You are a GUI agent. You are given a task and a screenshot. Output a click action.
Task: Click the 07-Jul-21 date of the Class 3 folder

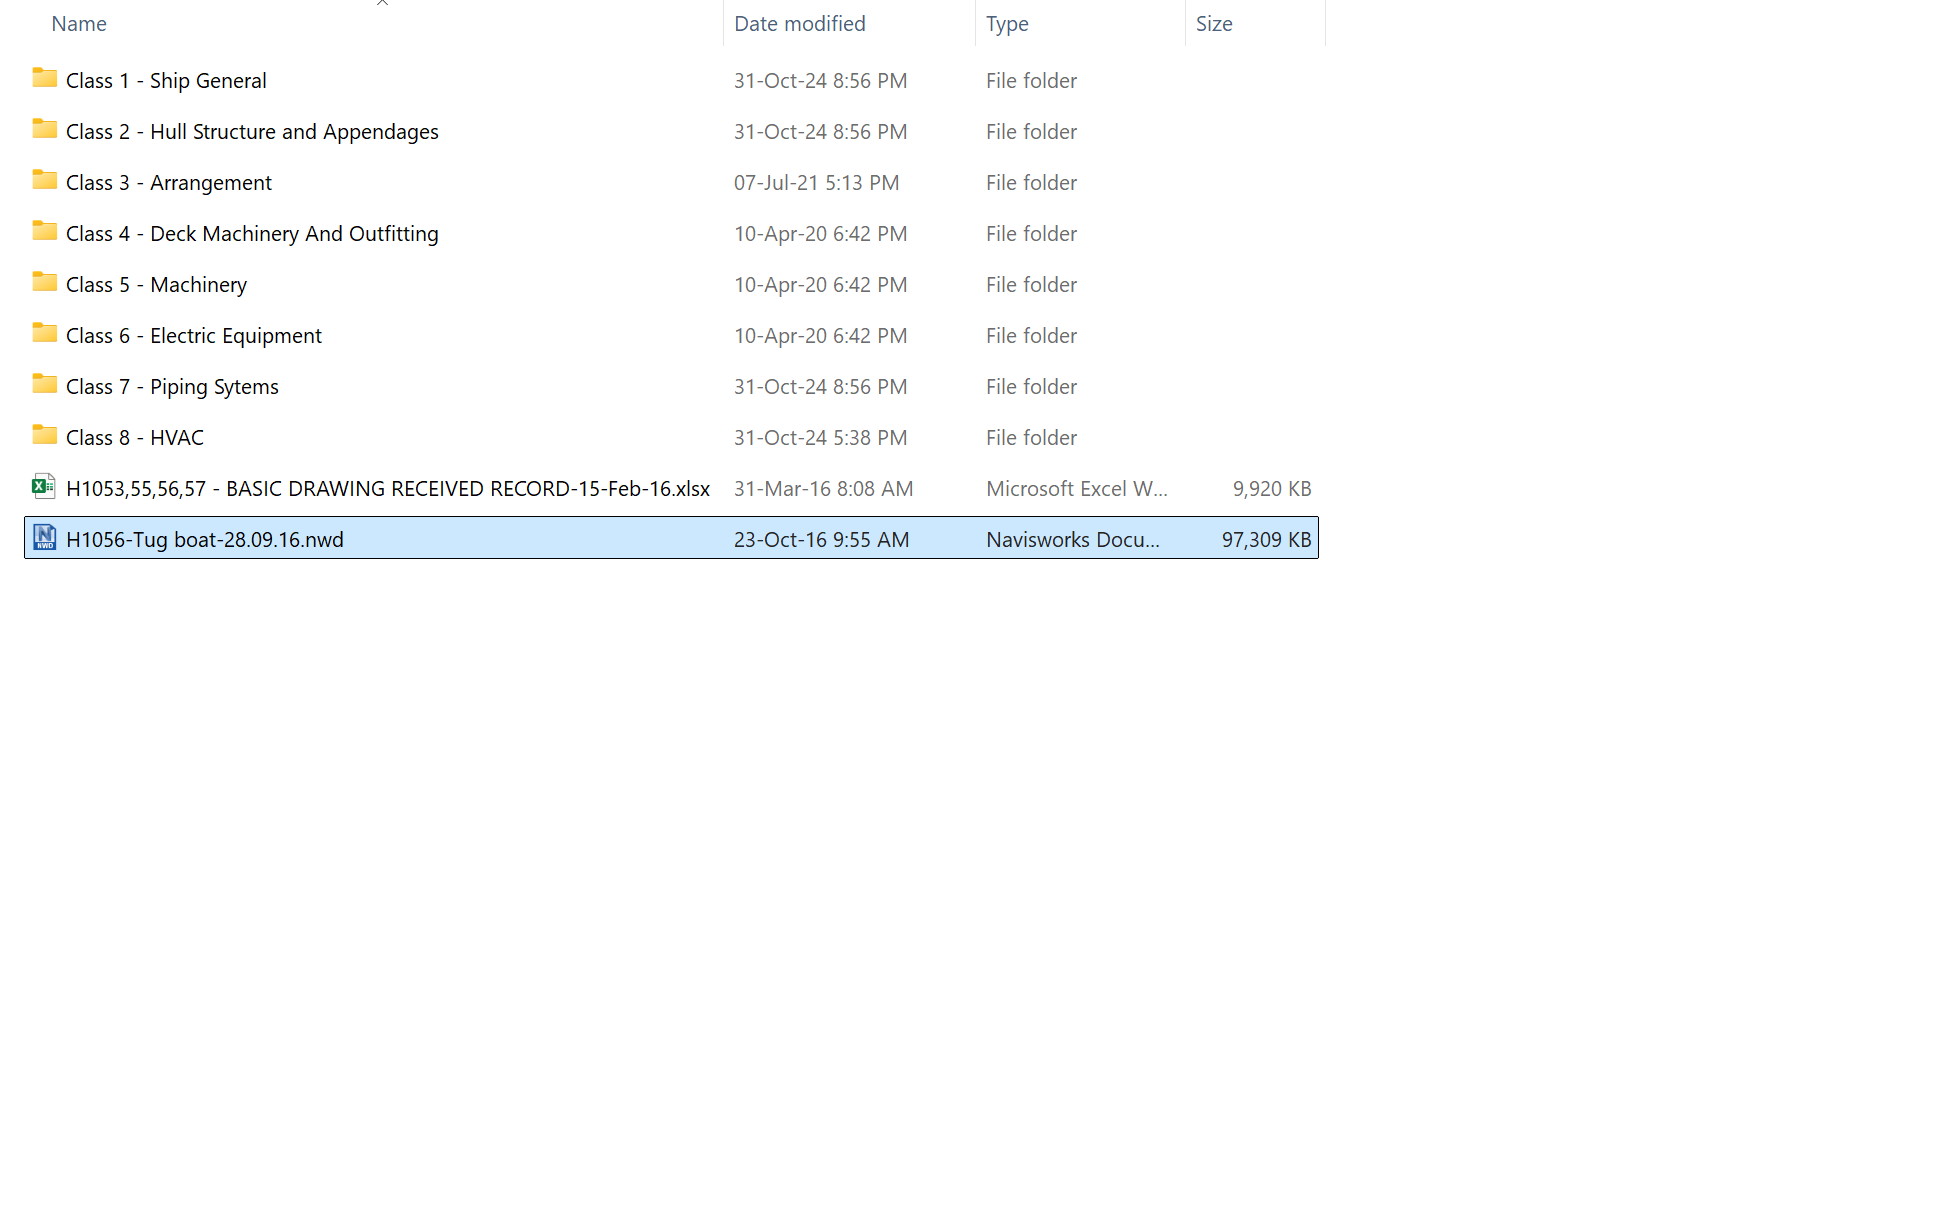pos(816,183)
